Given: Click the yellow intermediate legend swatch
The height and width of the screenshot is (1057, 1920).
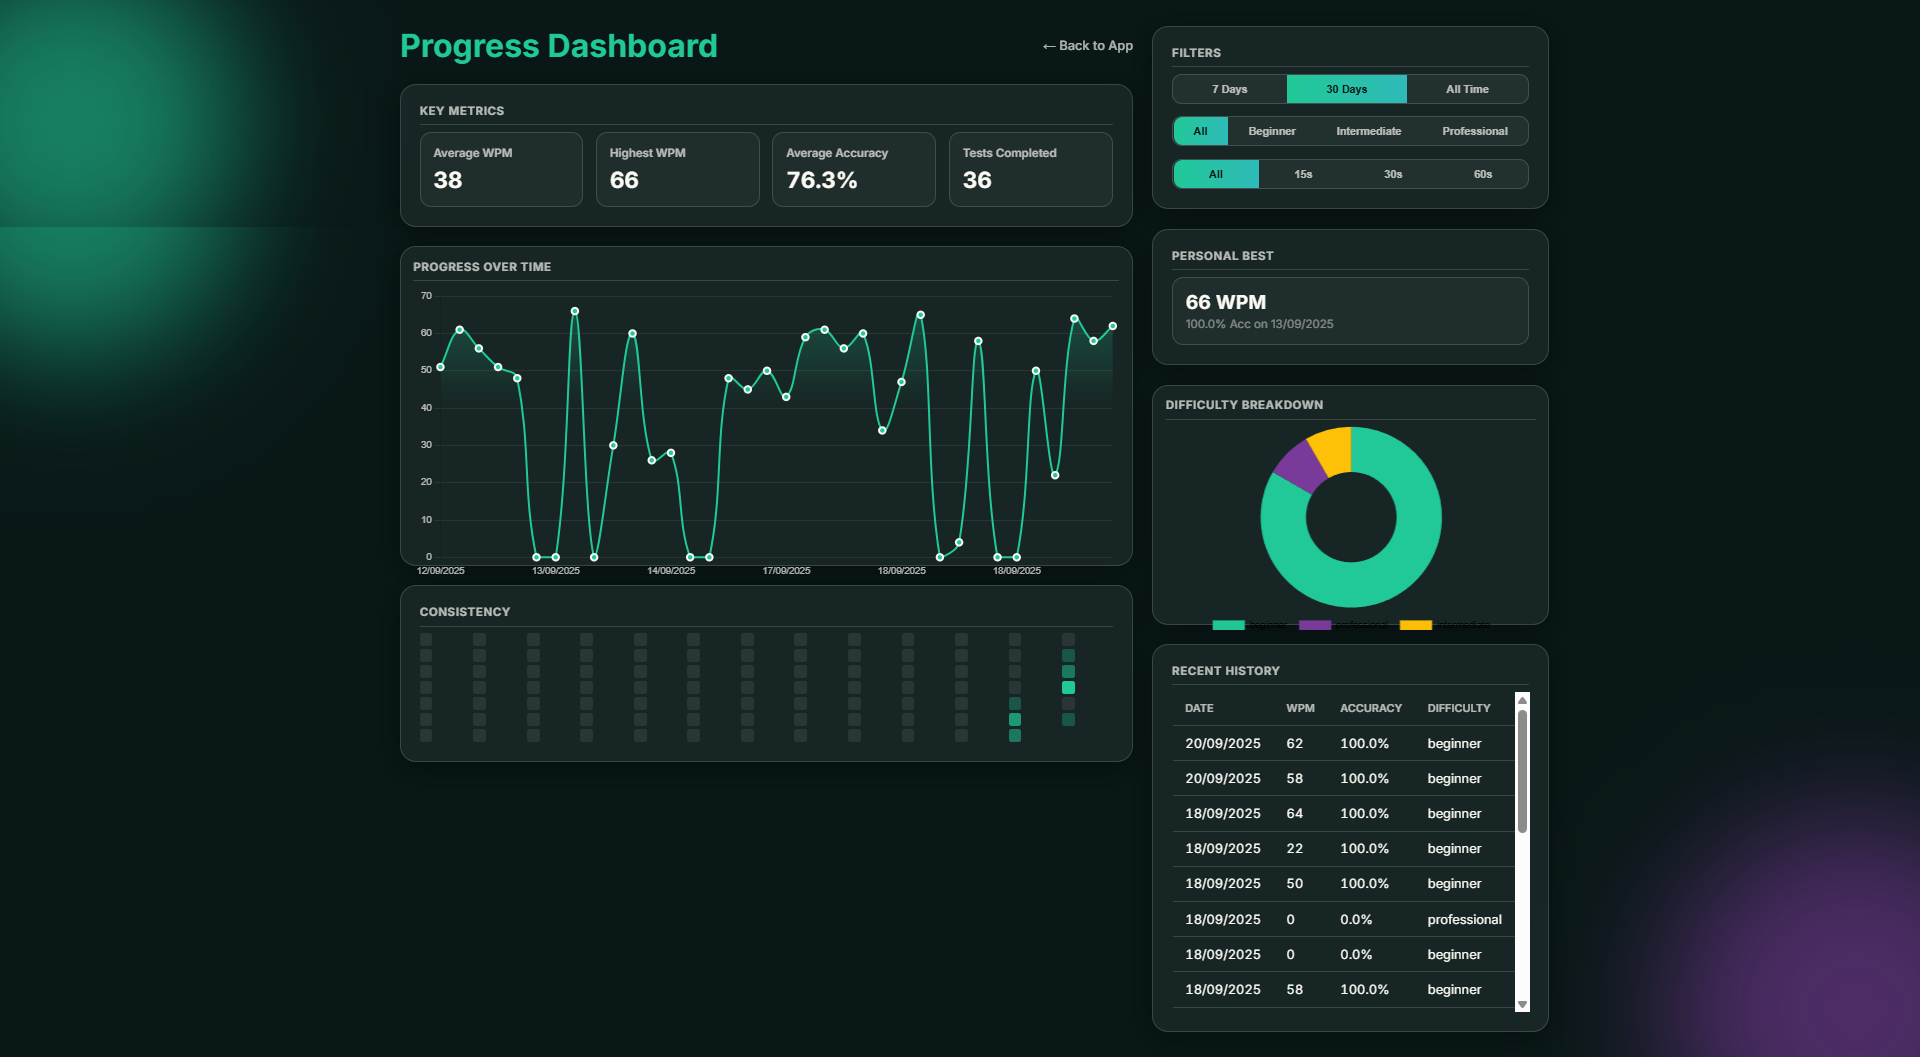Looking at the screenshot, I should [x=1415, y=625].
